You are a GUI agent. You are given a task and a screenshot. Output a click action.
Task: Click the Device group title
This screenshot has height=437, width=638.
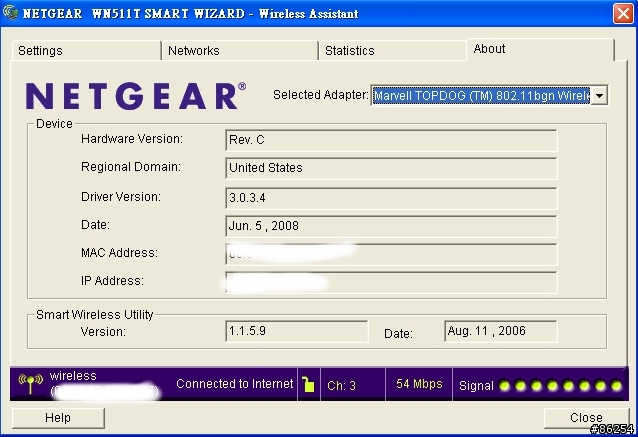[x=54, y=123]
